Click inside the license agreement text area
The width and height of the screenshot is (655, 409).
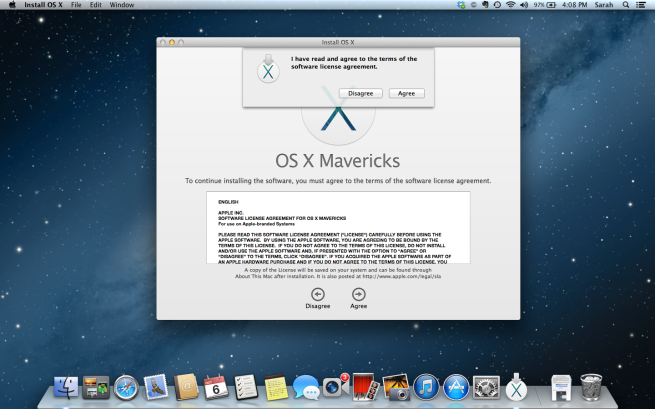click(x=330, y=228)
